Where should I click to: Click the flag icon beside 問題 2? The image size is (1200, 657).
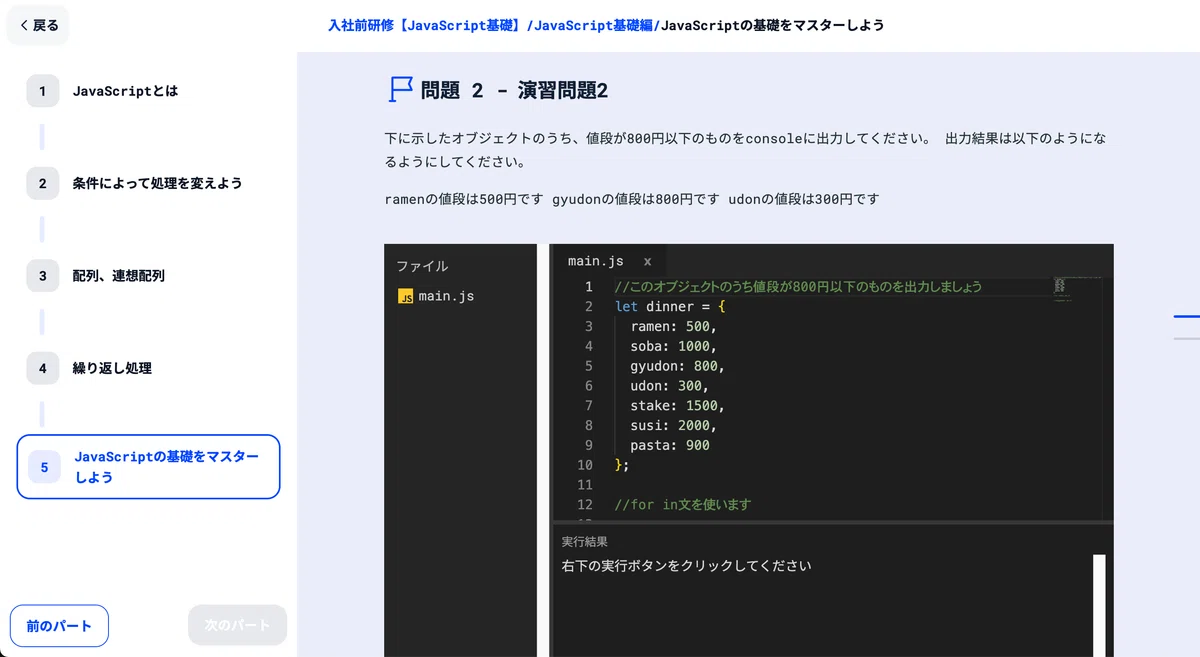[x=400, y=90]
